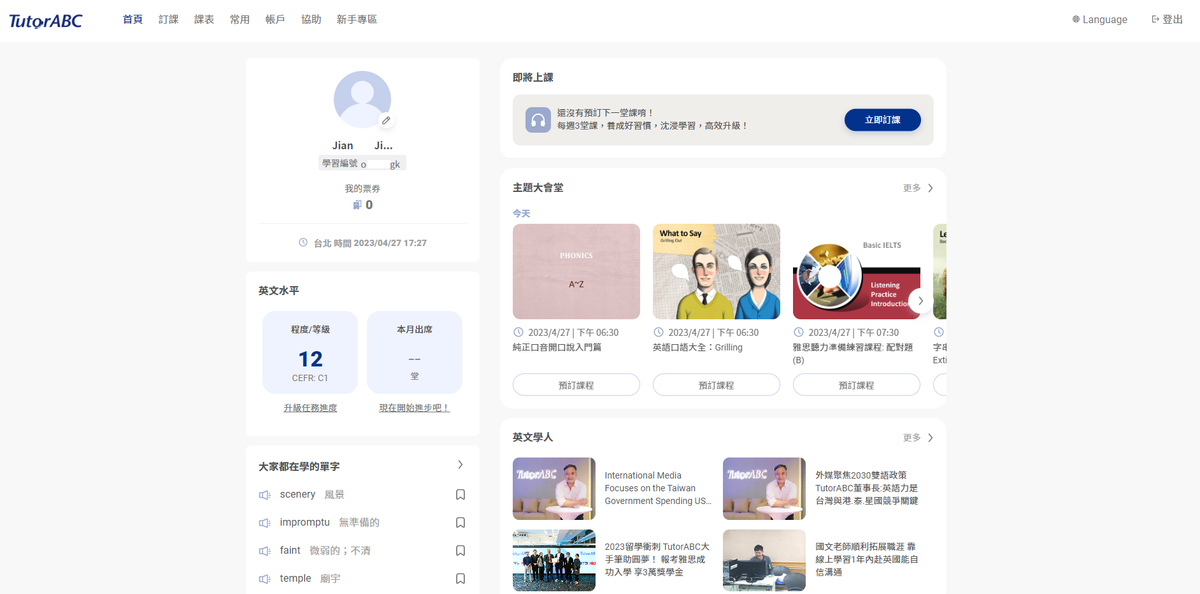Open the Language selector
Image resolution: width=1200 pixels, height=594 pixels.
pyautogui.click(x=1100, y=20)
